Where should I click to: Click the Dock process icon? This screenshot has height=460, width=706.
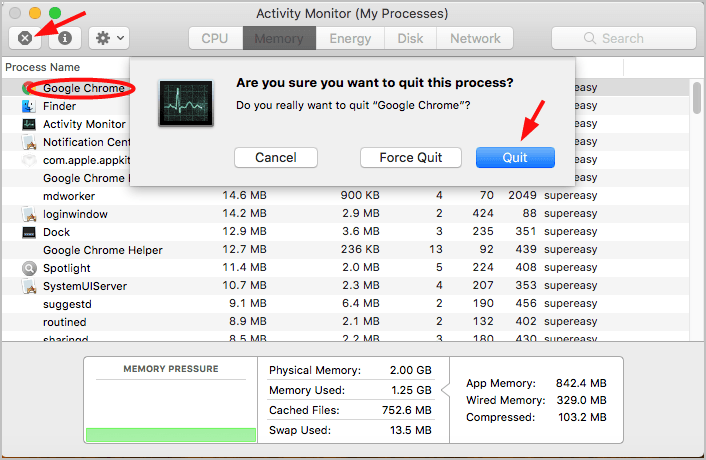tap(29, 232)
